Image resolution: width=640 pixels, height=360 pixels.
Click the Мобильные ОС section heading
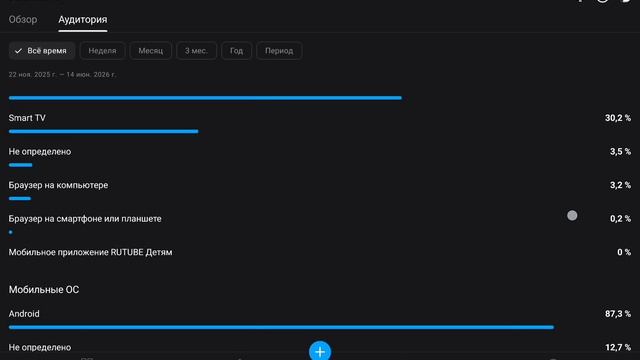(44, 289)
